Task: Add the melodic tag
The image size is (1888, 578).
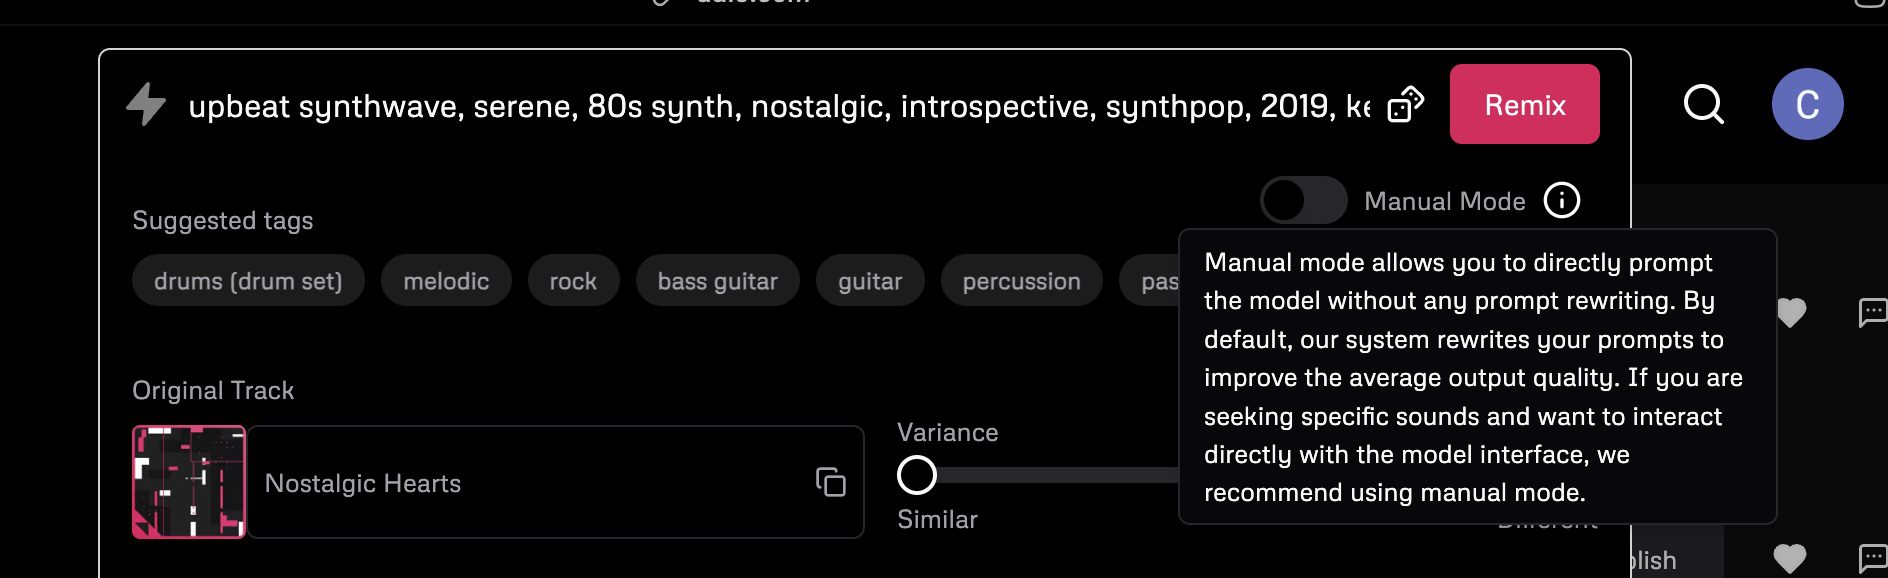Action: point(446,280)
